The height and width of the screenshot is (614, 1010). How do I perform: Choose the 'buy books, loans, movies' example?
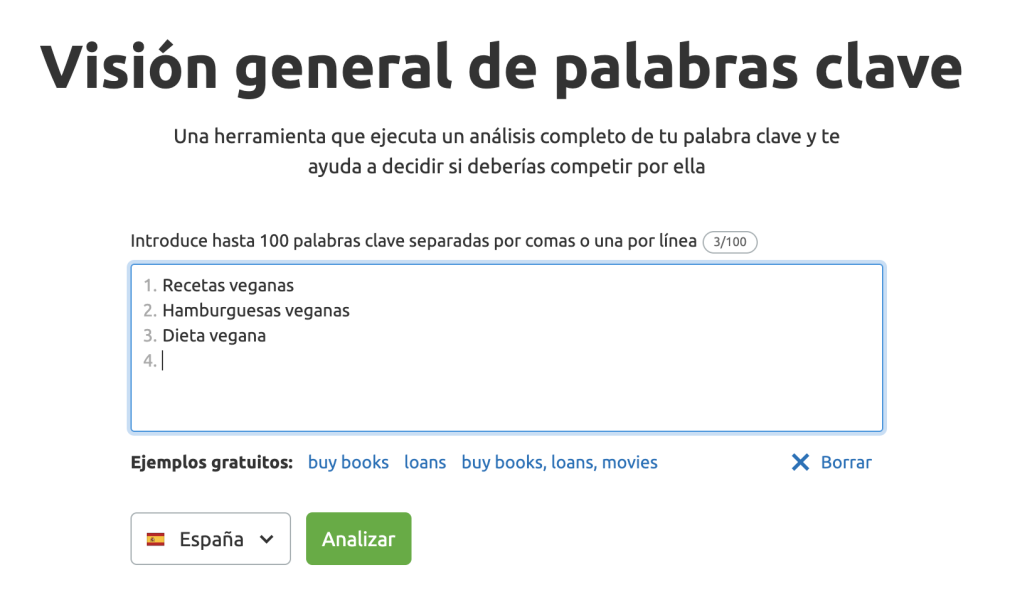tap(559, 462)
